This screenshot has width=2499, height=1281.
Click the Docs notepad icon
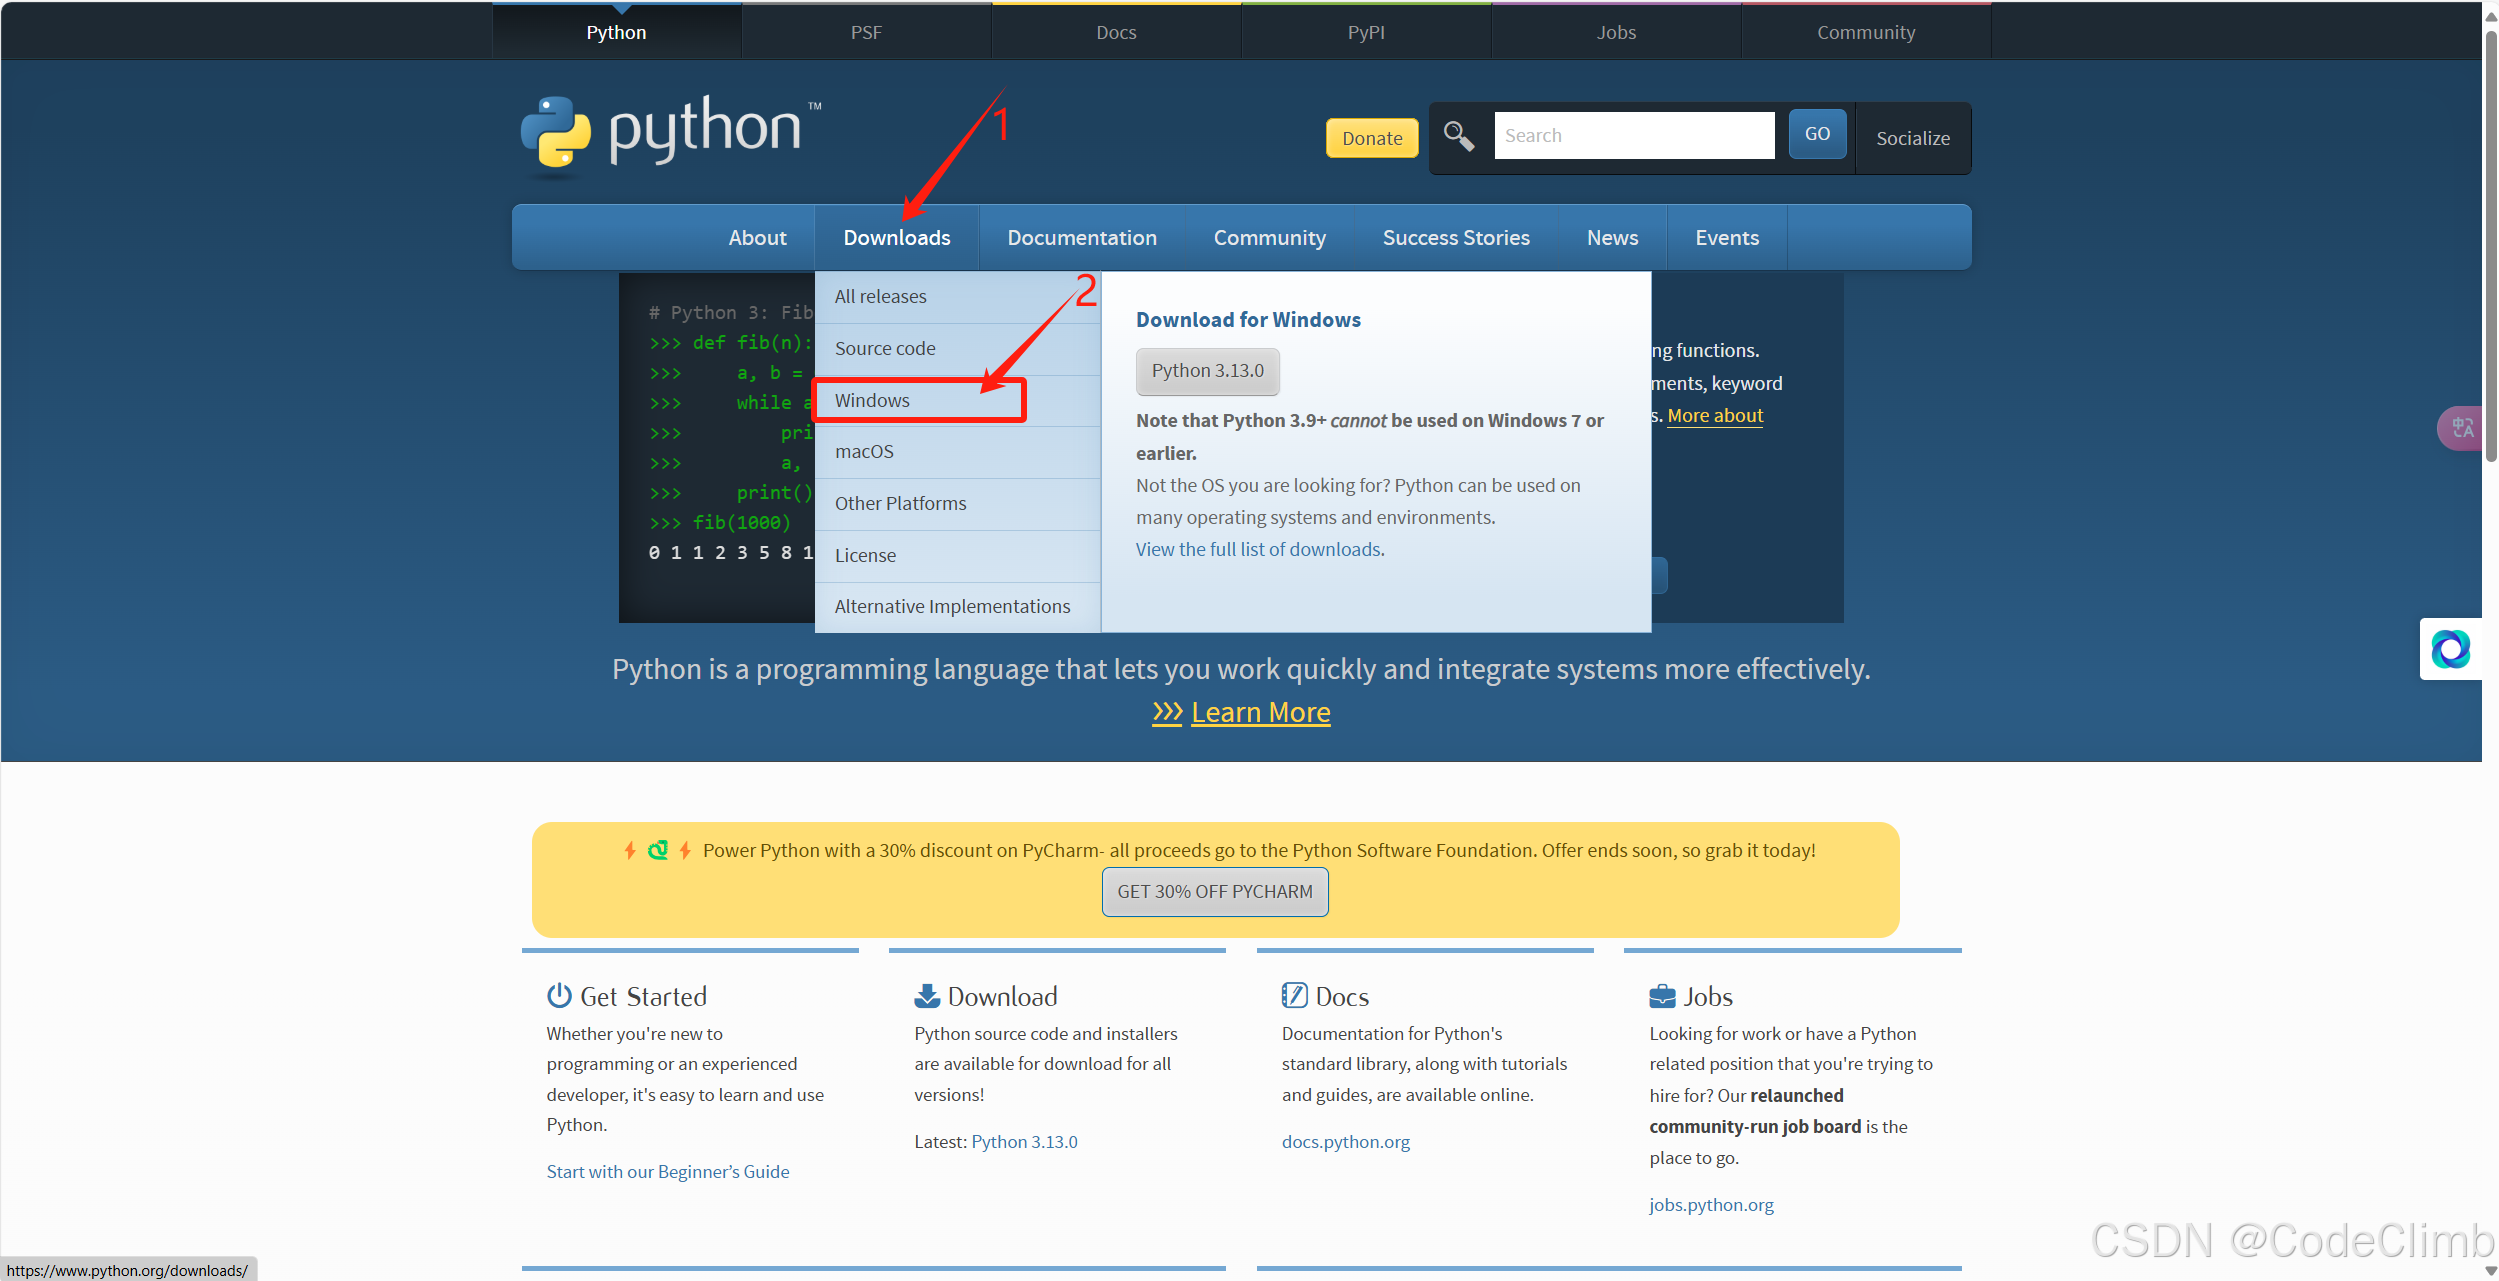tap(1294, 995)
